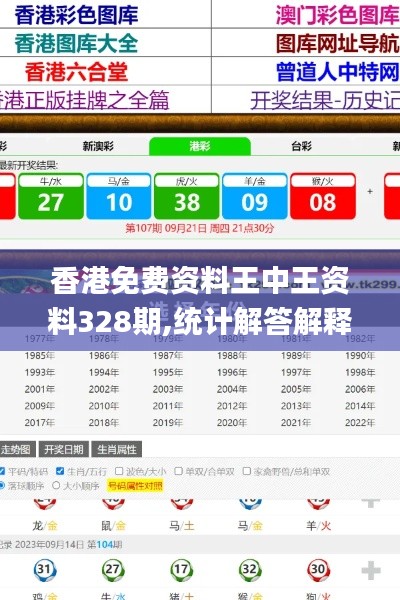This screenshot has width=400, height=600.
Task: Select year 2014年
Action: [360, 406]
